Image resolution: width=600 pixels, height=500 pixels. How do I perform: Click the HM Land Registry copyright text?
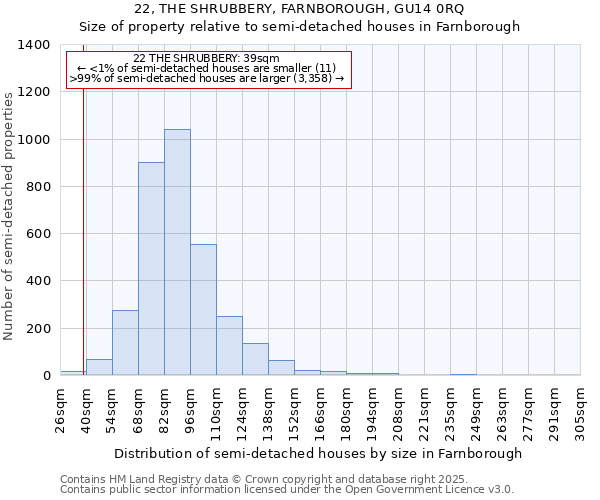click(285, 479)
